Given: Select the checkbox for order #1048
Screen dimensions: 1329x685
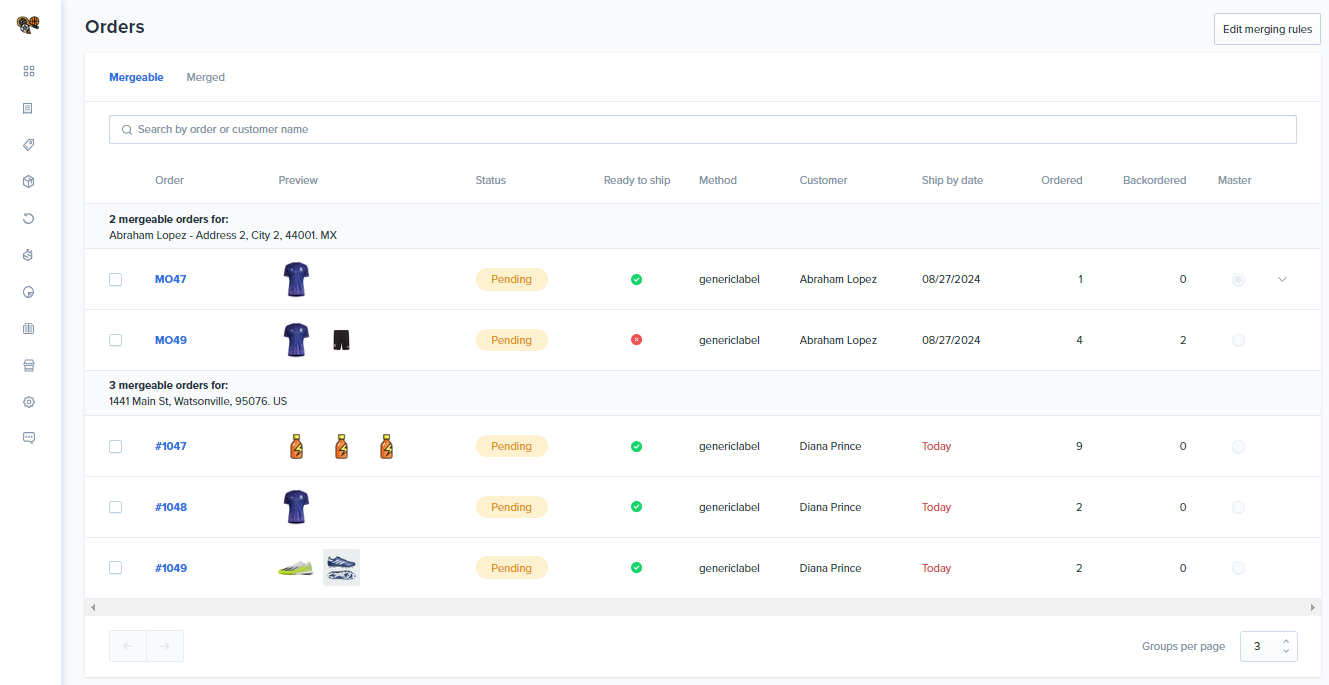Looking at the screenshot, I should pyautogui.click(x=116, y=508).
